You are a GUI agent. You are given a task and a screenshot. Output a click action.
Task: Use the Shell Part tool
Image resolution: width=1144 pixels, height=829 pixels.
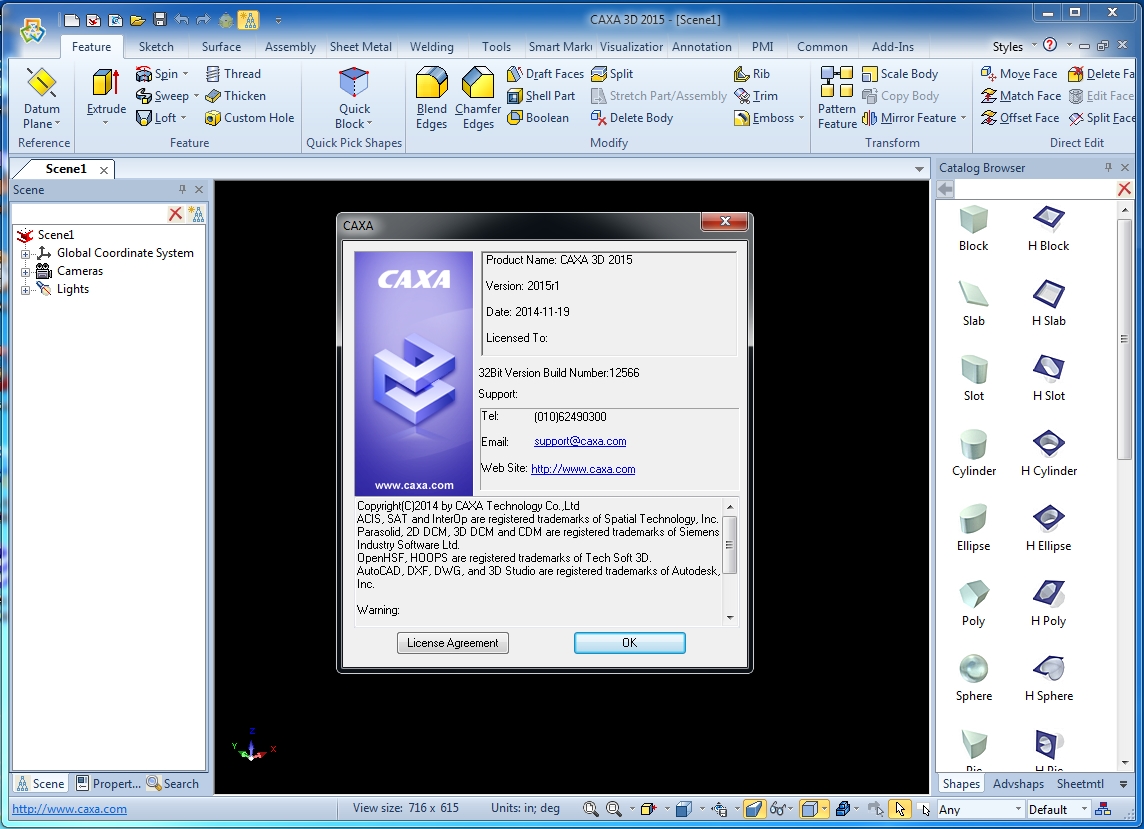click(x=541, y=96)
